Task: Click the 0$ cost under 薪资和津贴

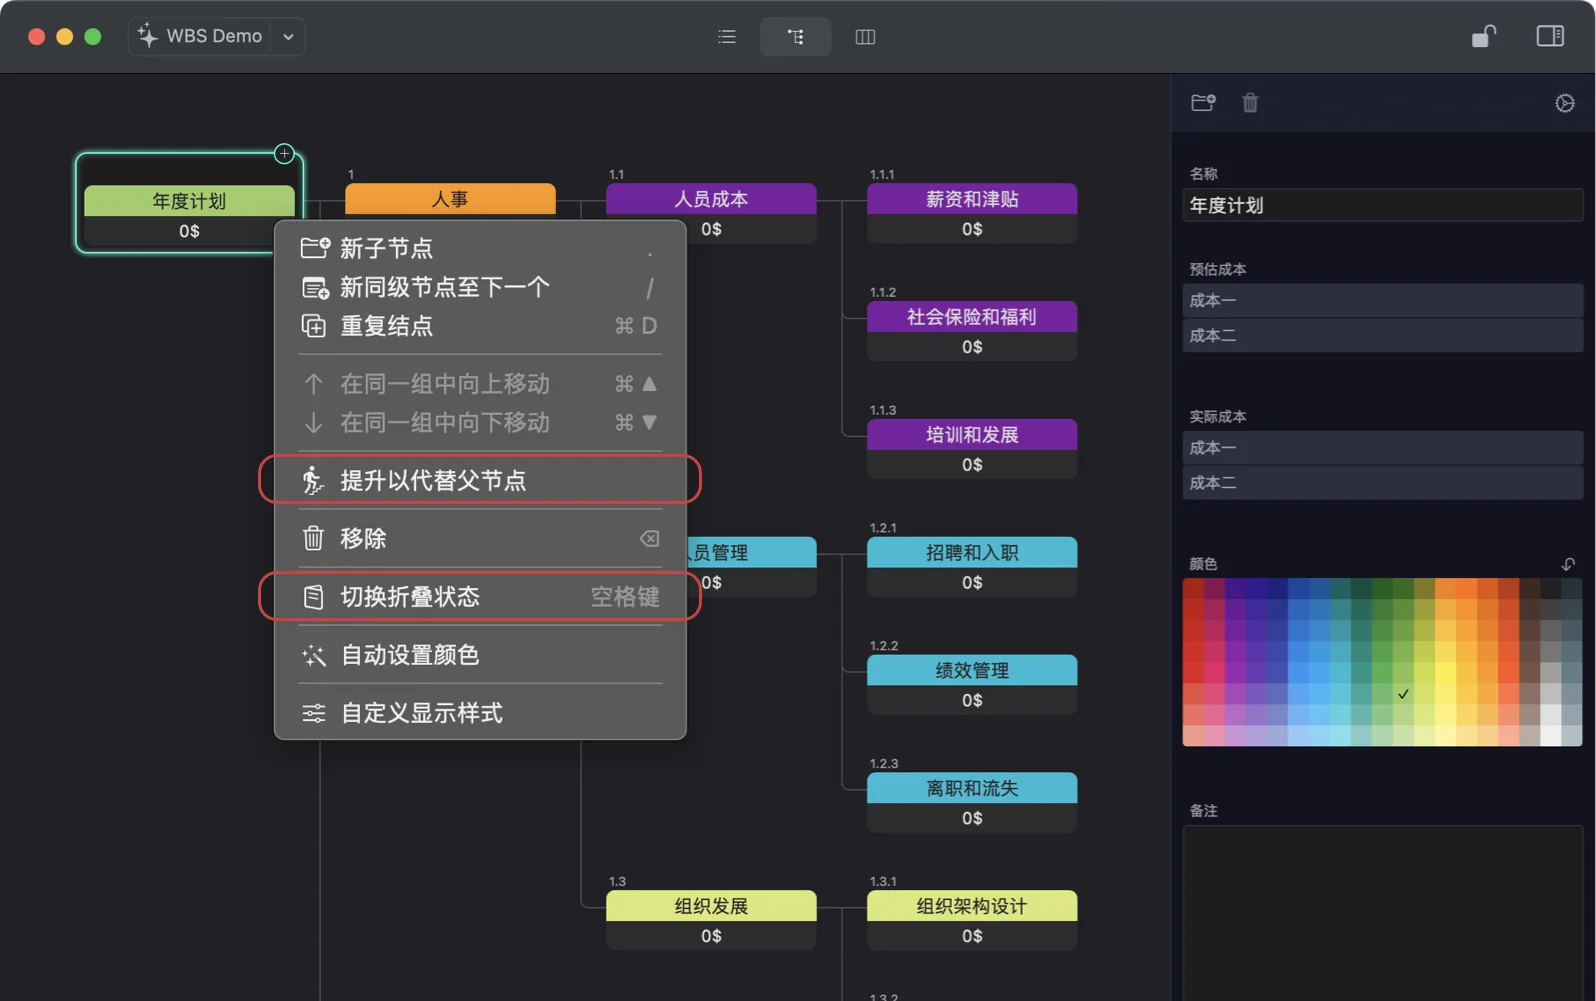Action: (x=972, y=229)
